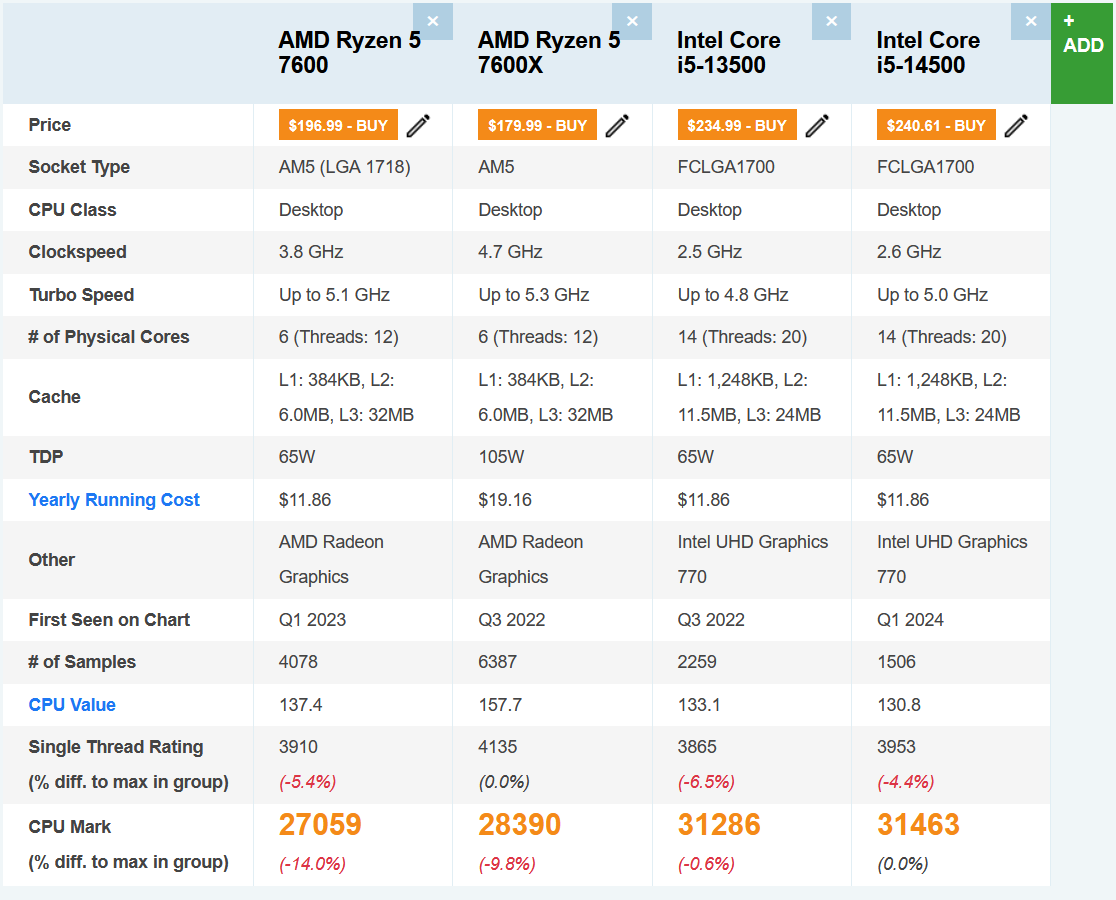The image size is (1116, 900).
Task: Click Up to 5.3 GHz turbo value
Action: coord(534,295)
